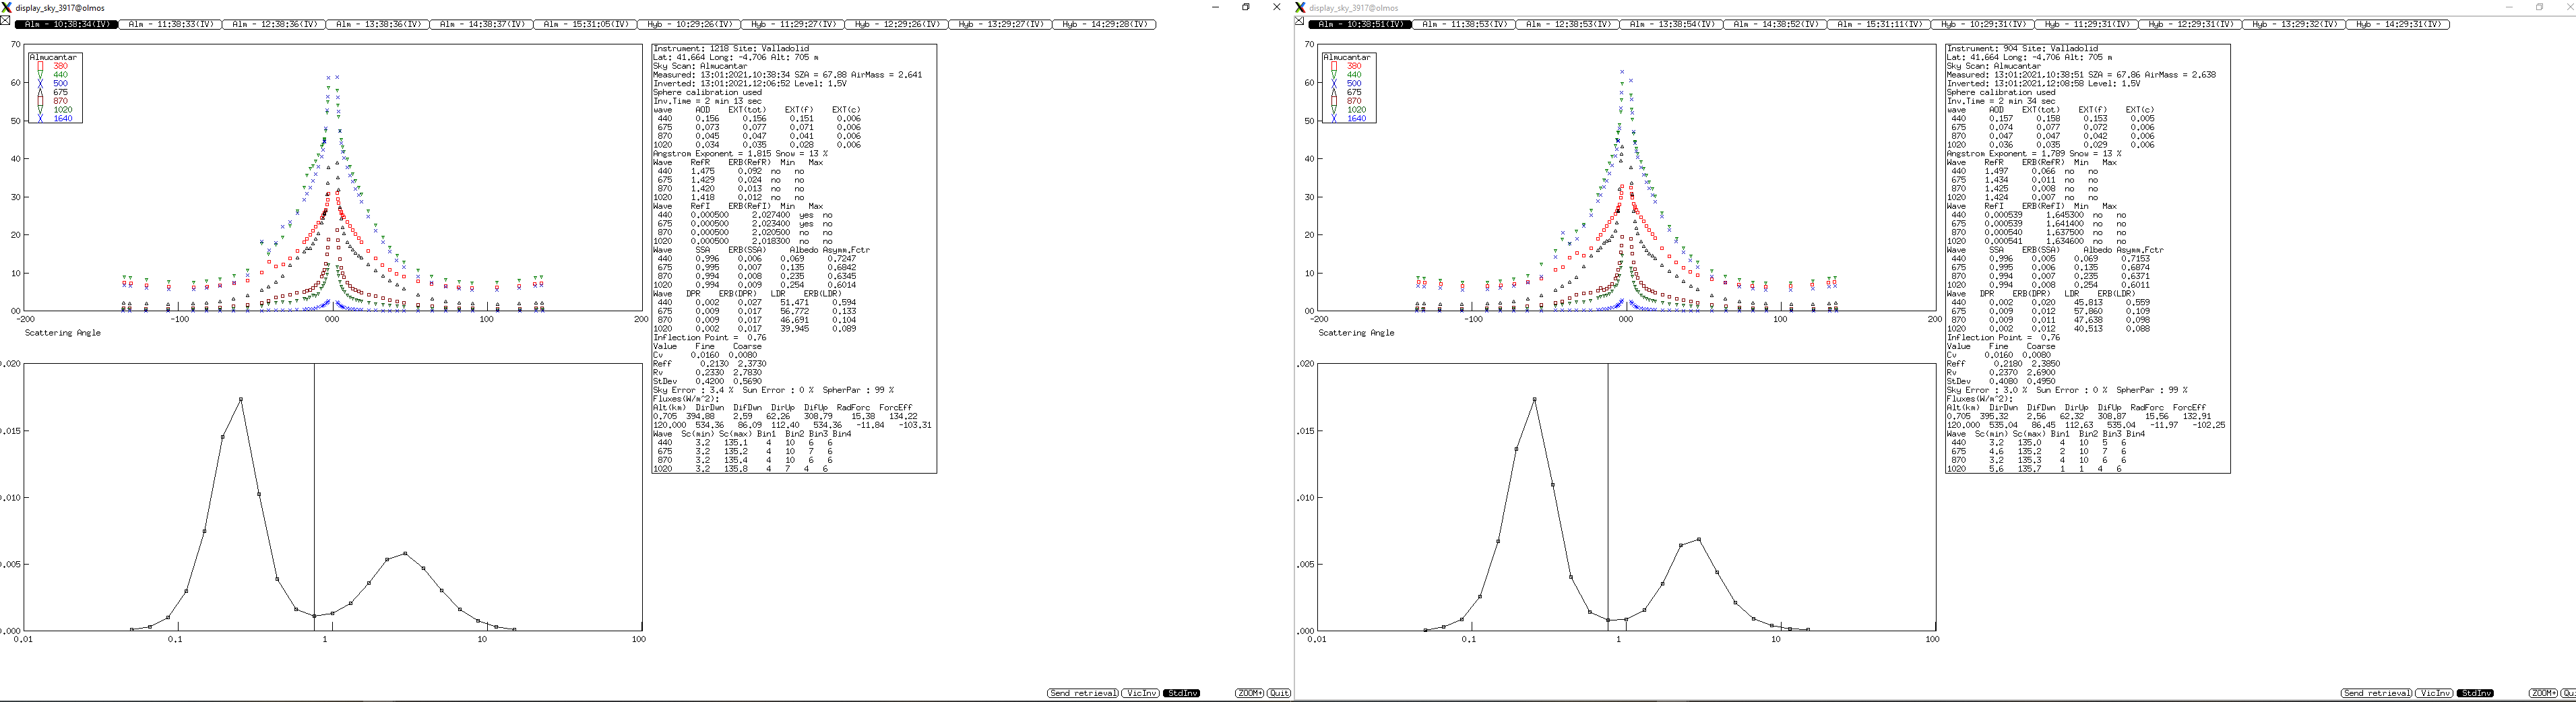The width and height of the screenshot is (2576, 702).
Task: Open Alm - 15:31:11(IV) in right window
Action: point(1880,24)
